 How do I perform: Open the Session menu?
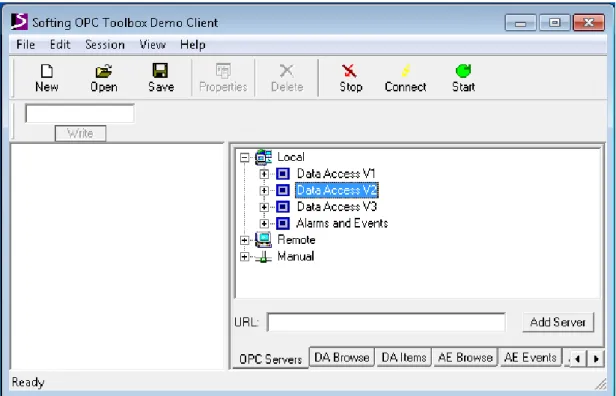[x=105, y=45]
